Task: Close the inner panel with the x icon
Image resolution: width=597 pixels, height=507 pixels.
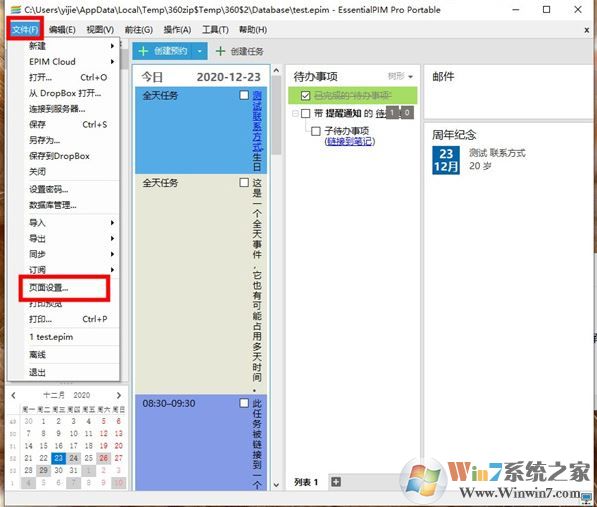Action: pyautogui.click(x=586, y=30)
